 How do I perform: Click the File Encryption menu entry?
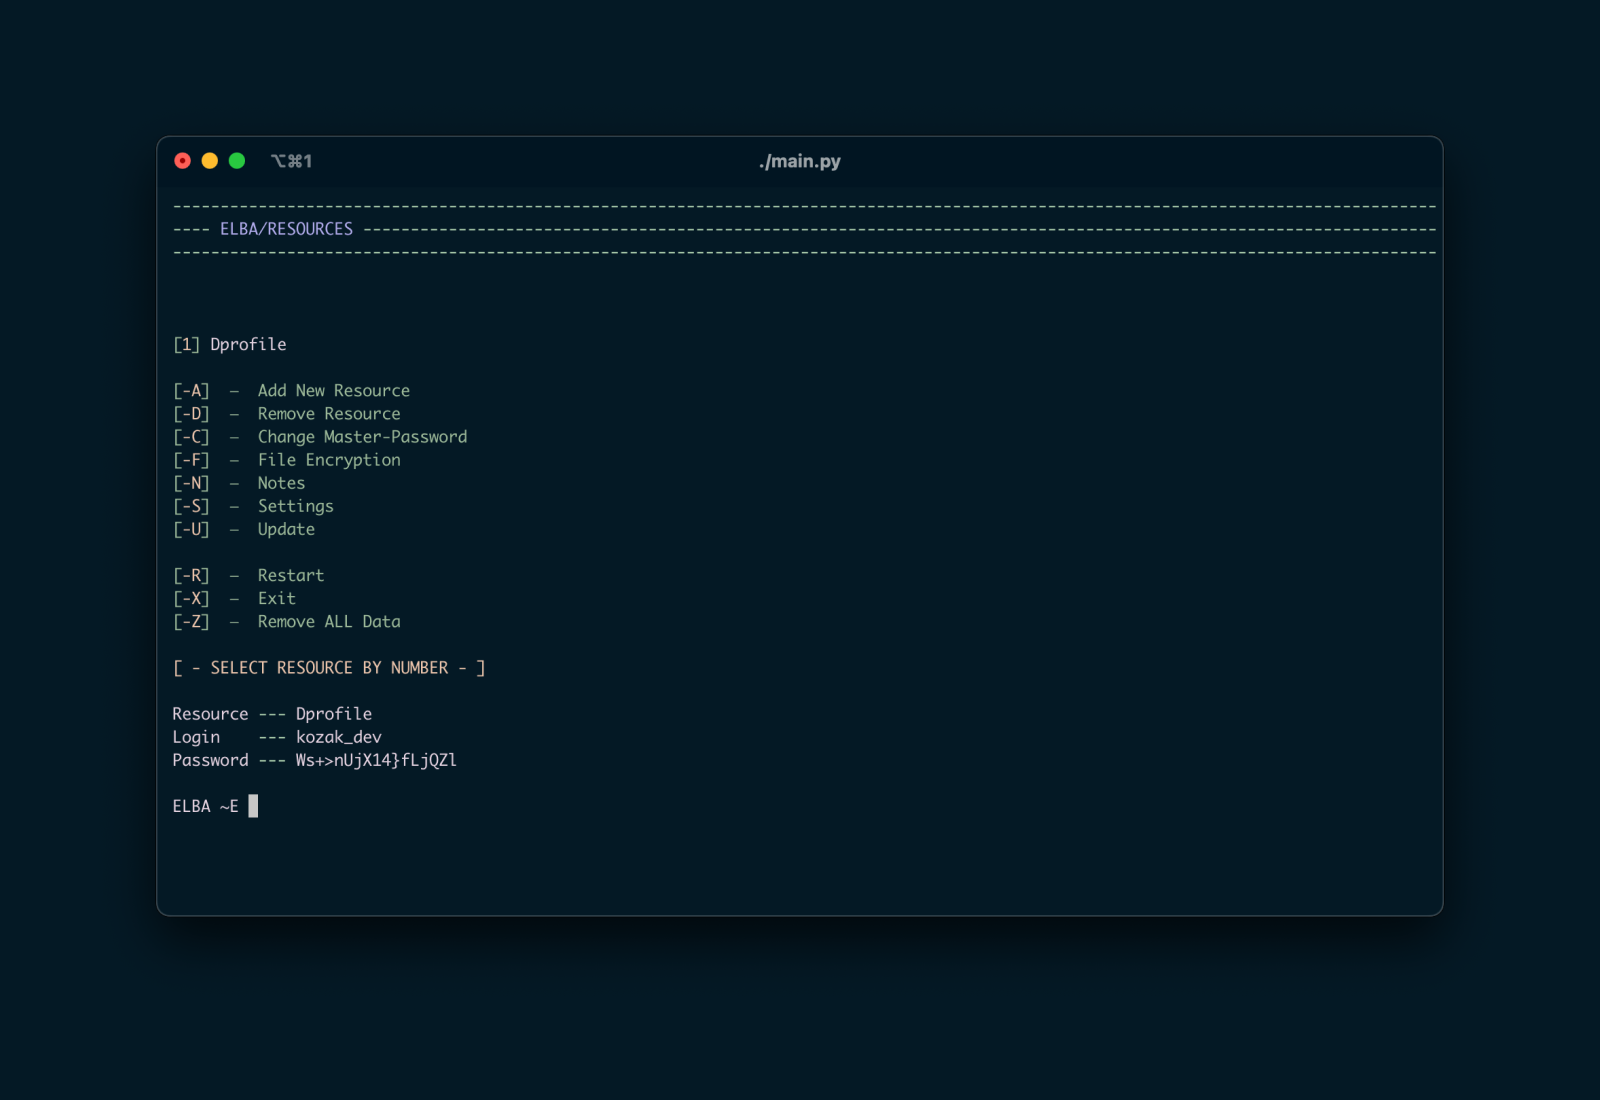[x=328, y=460]
